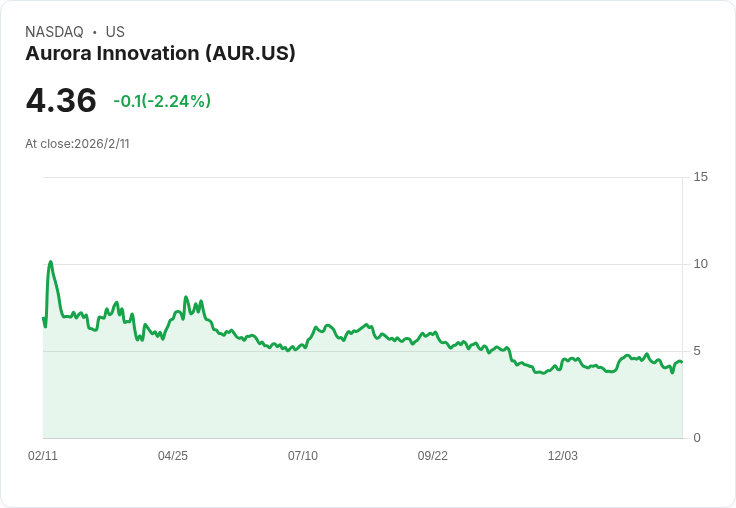Click the green -0.1(-2.24%) change value

(x=162, y=101)
